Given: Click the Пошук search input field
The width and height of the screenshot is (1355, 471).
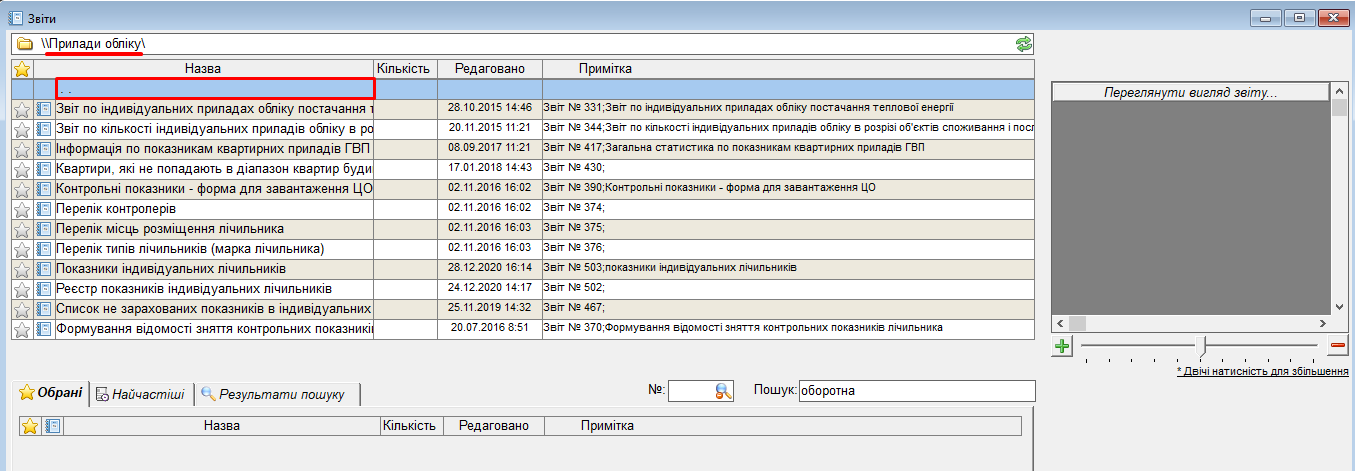Looking at the screenshot, I should [x=915, y=391].
